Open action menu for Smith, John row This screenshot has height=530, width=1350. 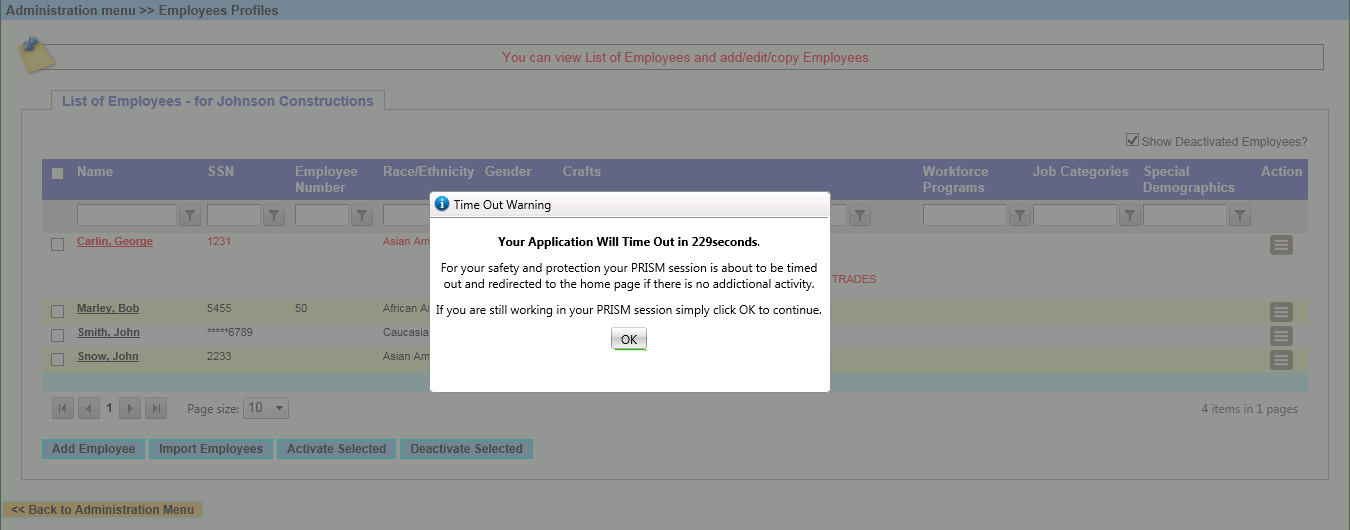coord(1281,336)
